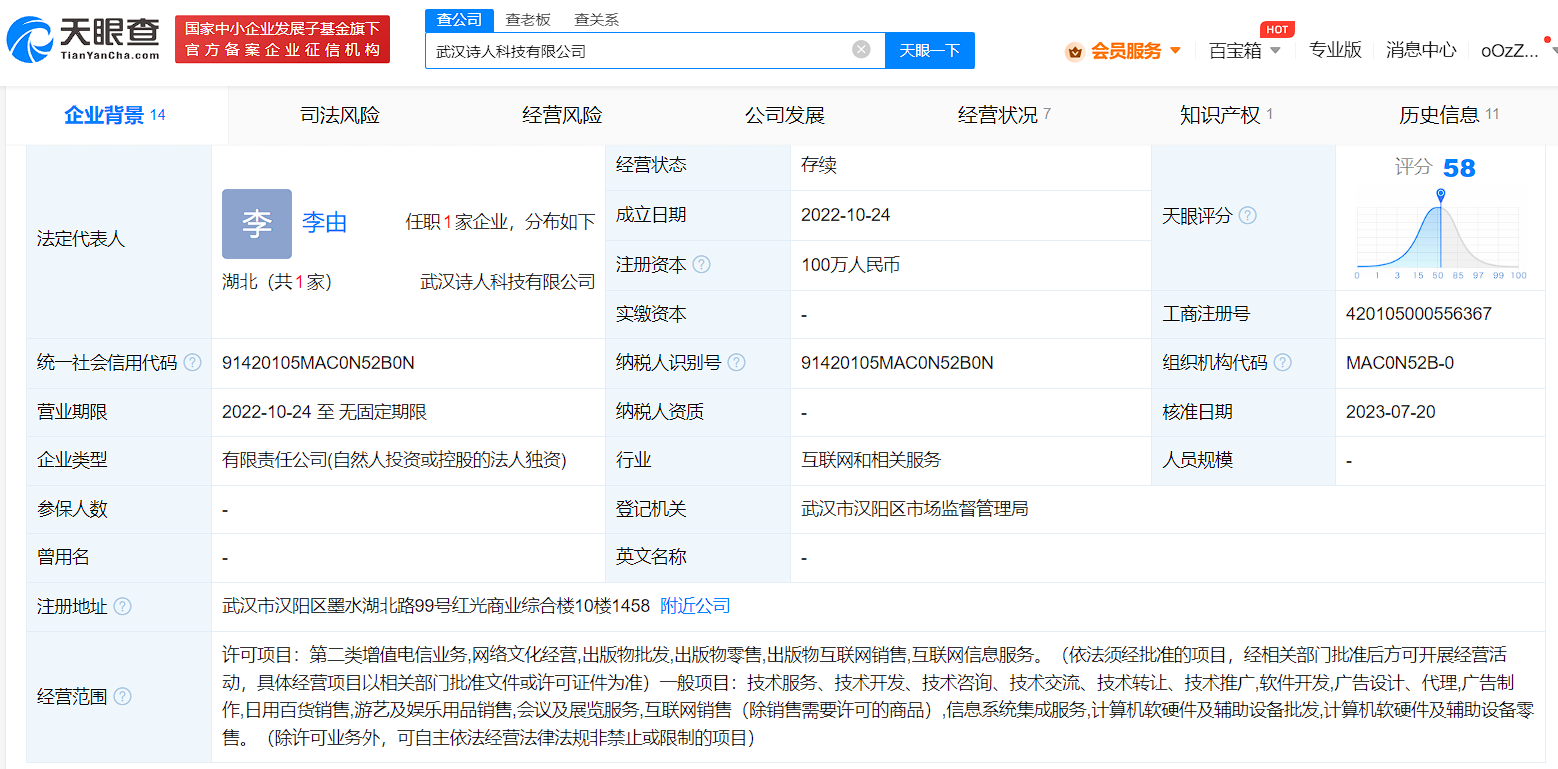This screenshot has width=1558, height=769.
Task: Open the 经营范围 help icon
Action: (123, 697)
